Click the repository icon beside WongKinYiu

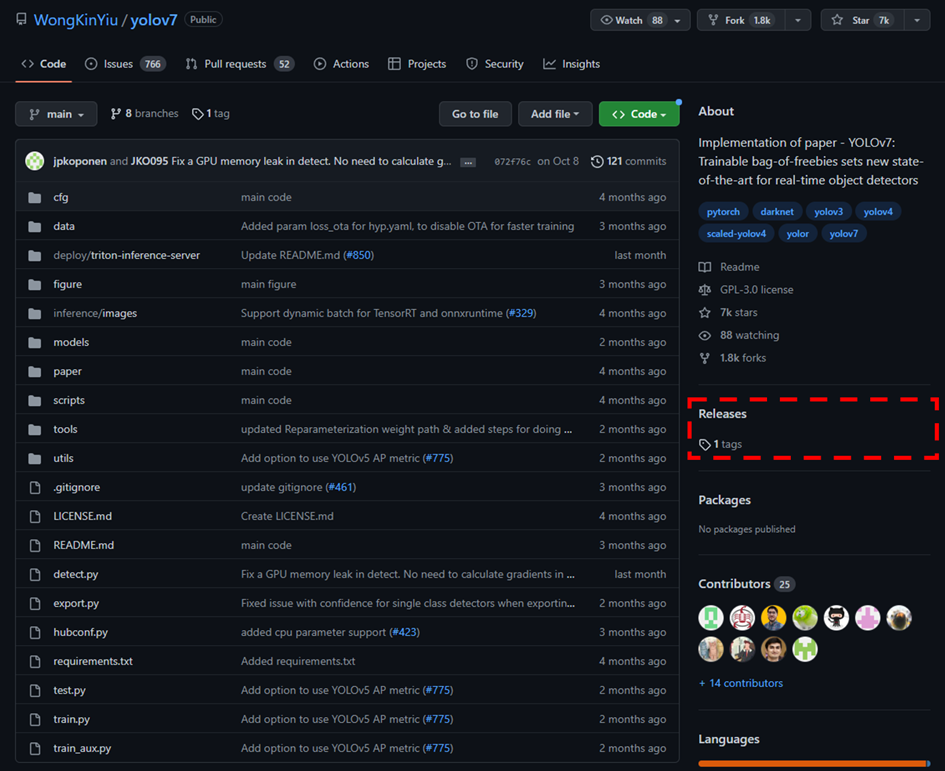(22, 19)
